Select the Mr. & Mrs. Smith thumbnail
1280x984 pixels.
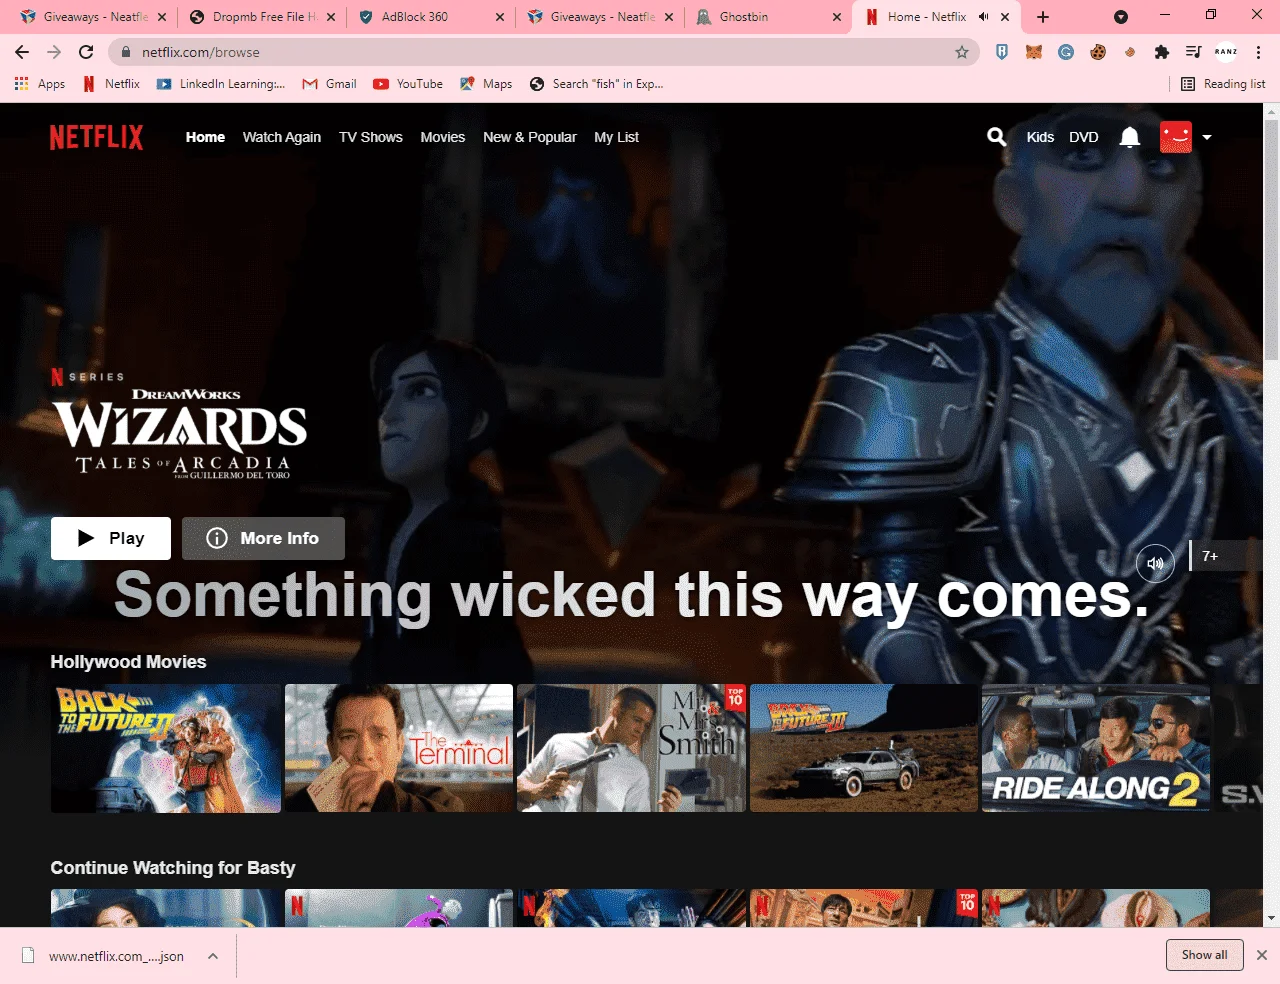631,748
